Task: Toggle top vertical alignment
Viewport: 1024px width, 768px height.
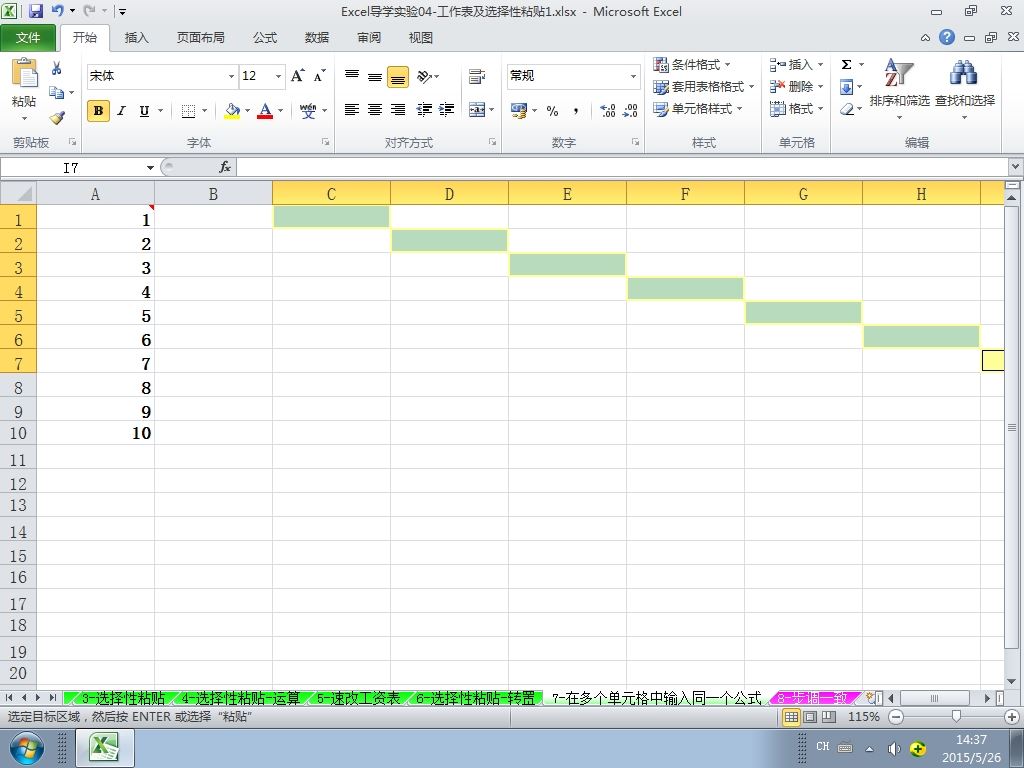Action: click(x=352, y=76)
